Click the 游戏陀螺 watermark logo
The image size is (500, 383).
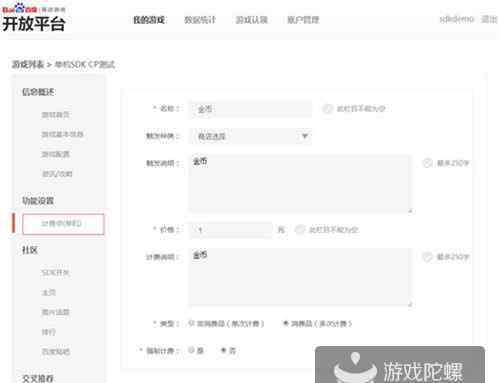pos(400,366)
